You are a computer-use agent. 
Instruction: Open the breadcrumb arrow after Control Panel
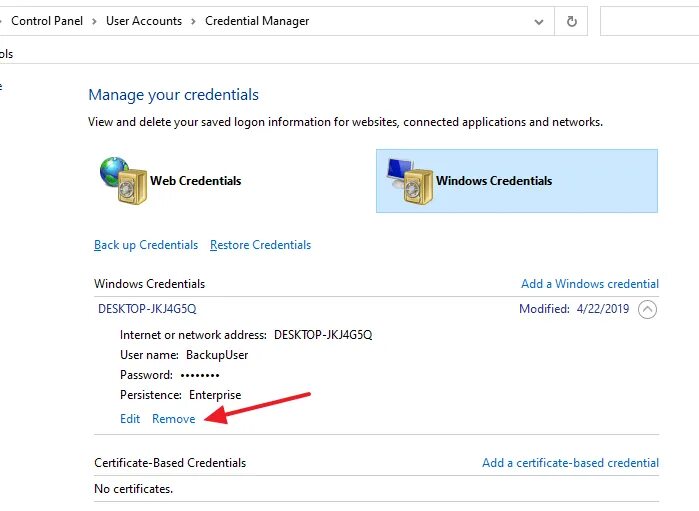tap(95, 21)
